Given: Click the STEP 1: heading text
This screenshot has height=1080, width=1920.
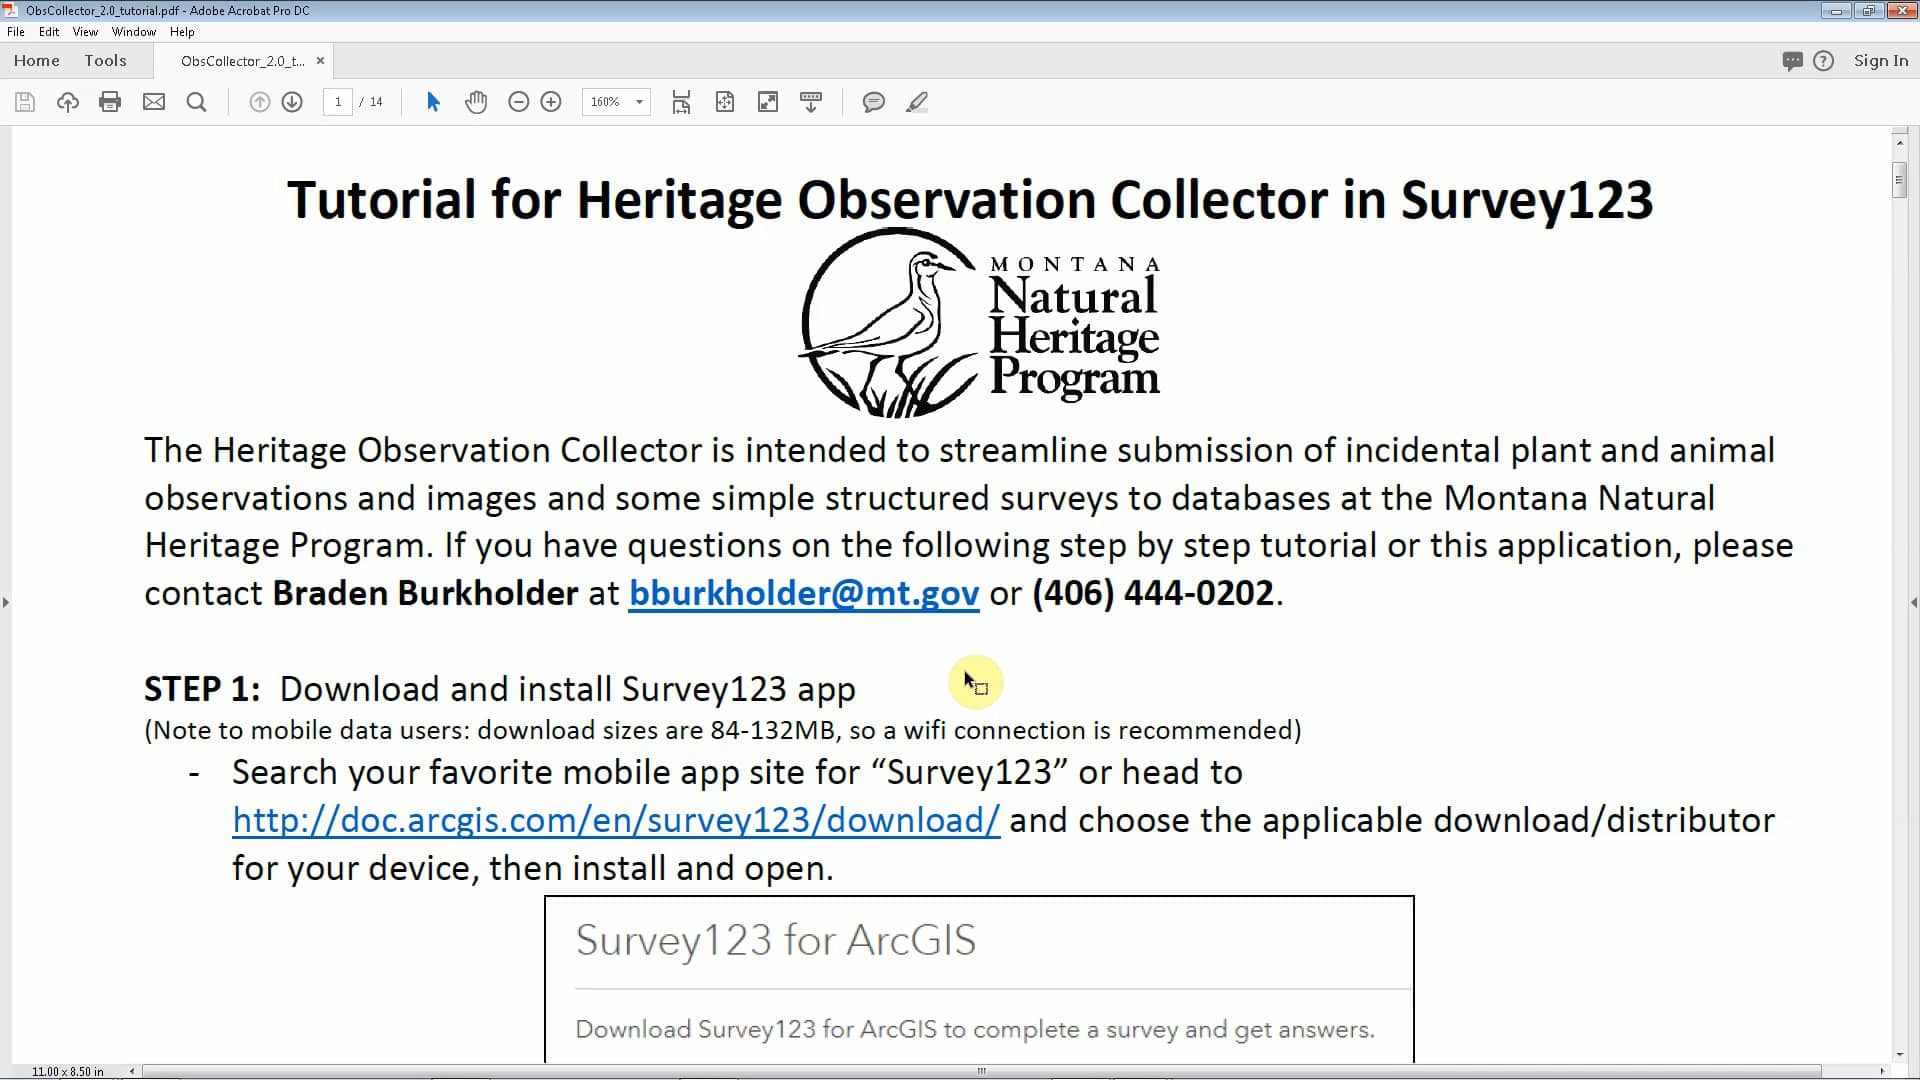Looking at the screenshot, I should (x=202, y=689).
